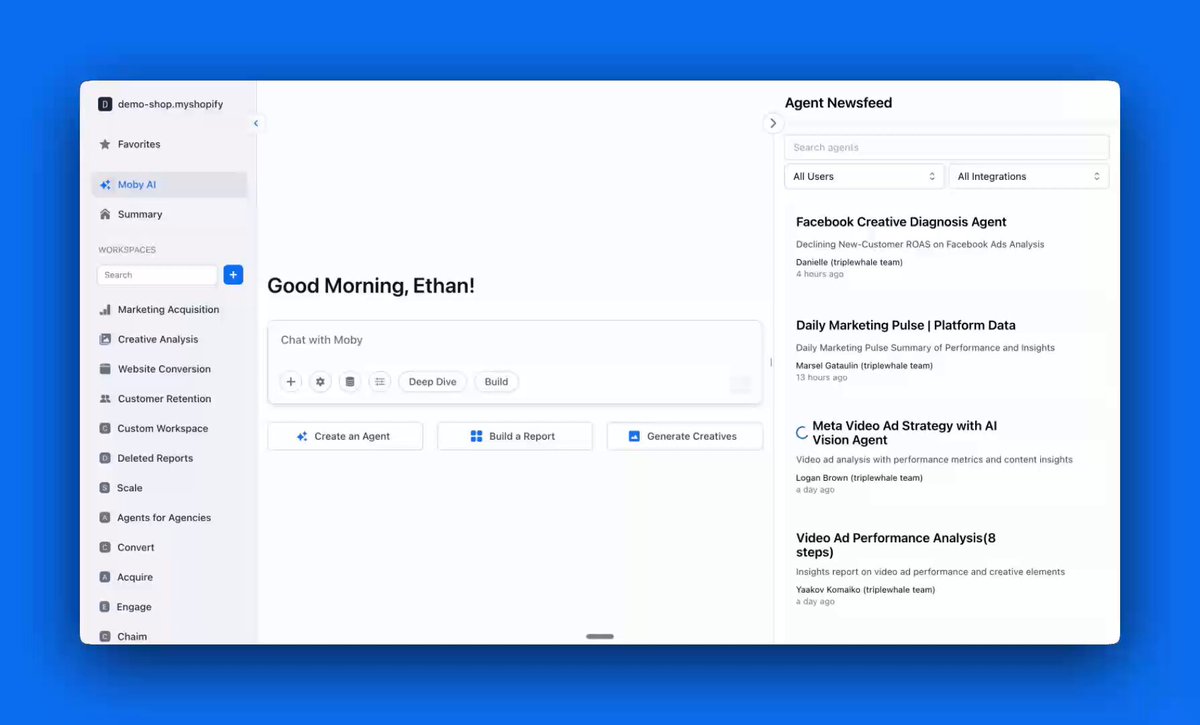Click the Marketing Acquisition bar chart icon
The width and height of the screenshot is (1200, 725).
[105, 310]
